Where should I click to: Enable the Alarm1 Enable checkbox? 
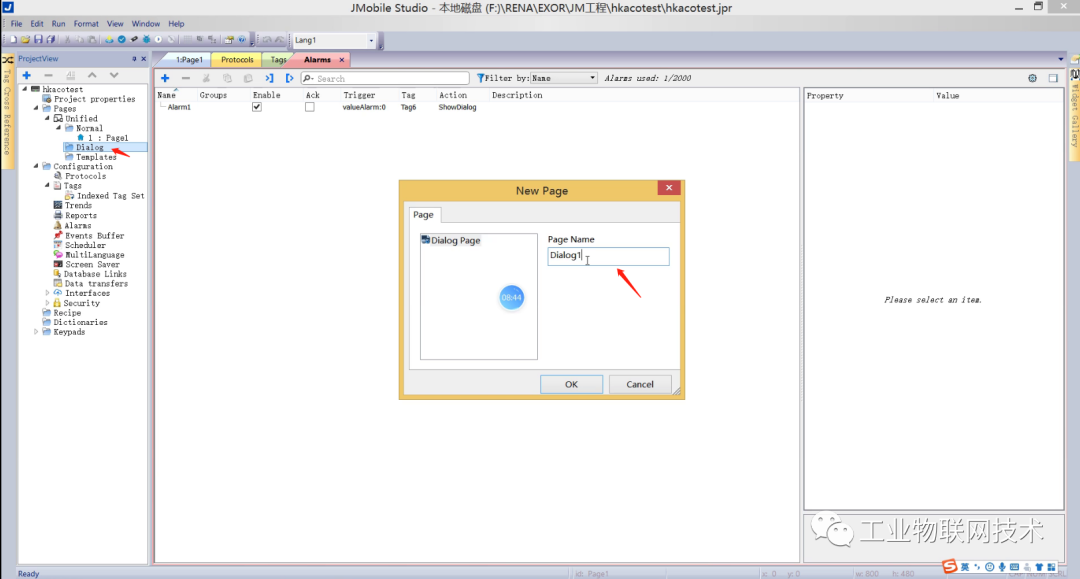pyautogui.click(x=257, y=107)
